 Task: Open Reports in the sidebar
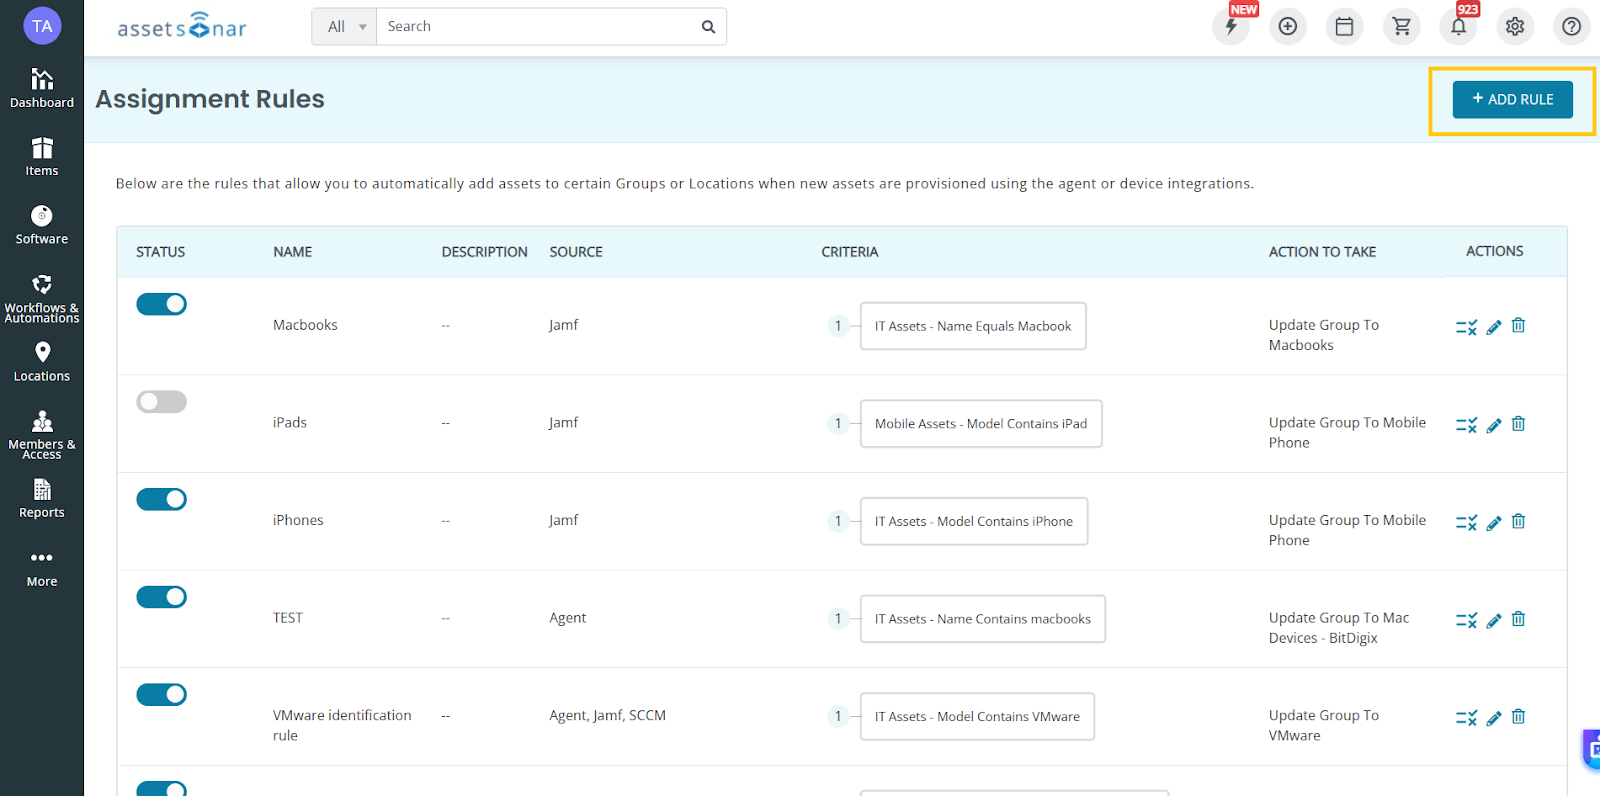coord(42,499)
